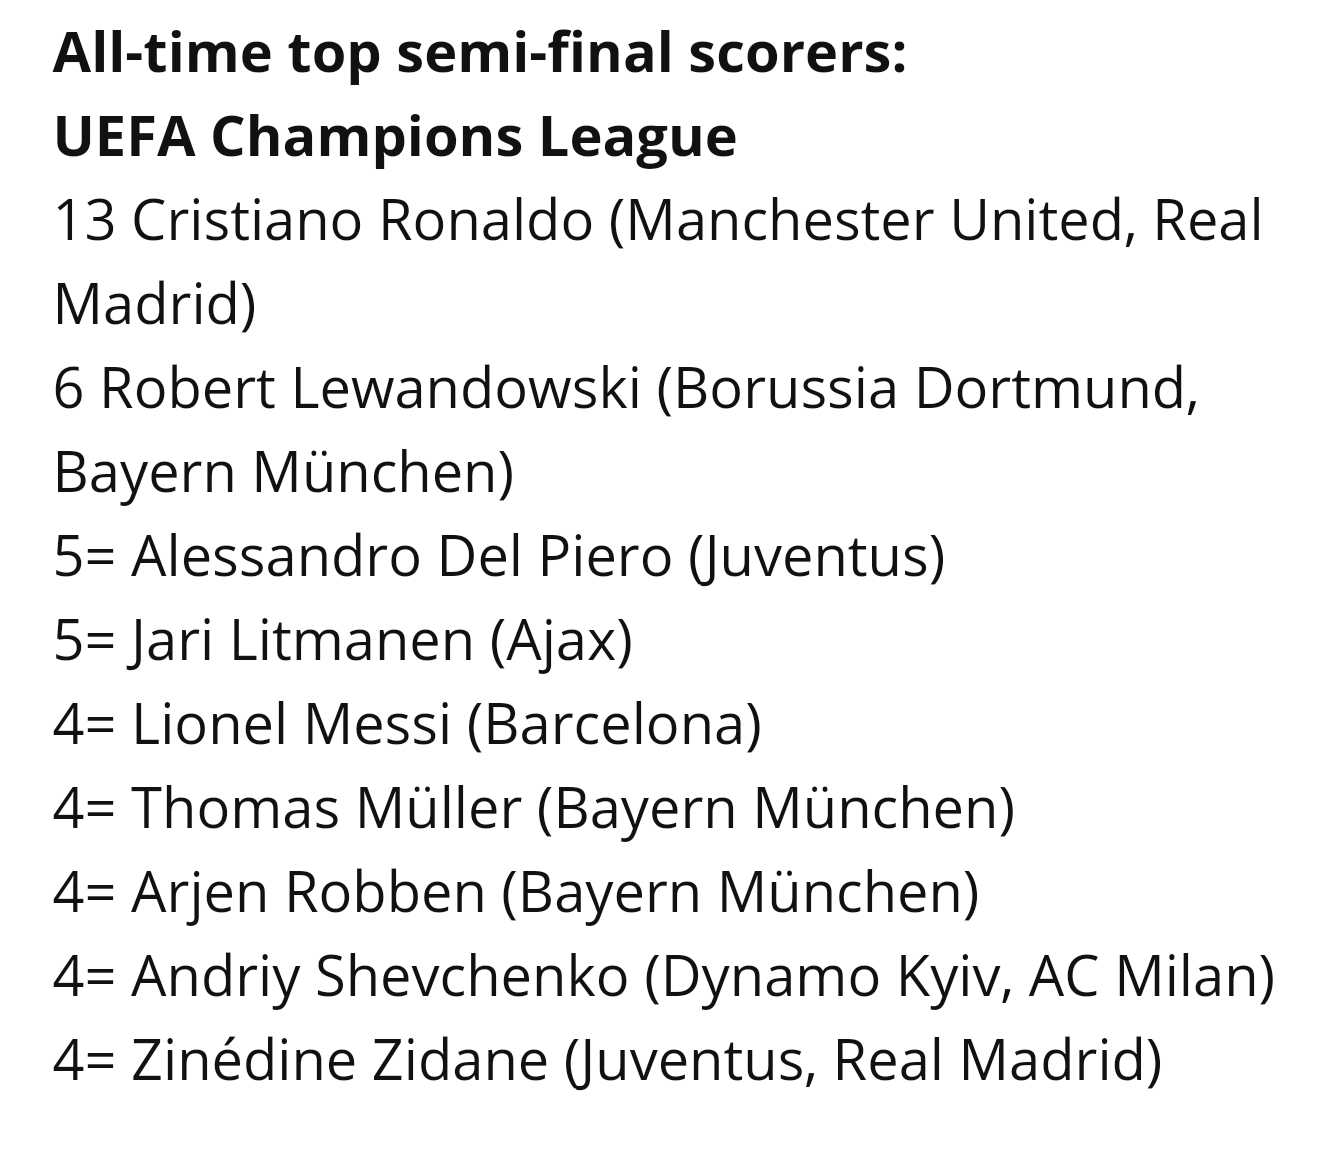1317x1156 pixels.
Task: Click 'Borussia Dortmund' in Lewandowski's entry
Action: 933,389
